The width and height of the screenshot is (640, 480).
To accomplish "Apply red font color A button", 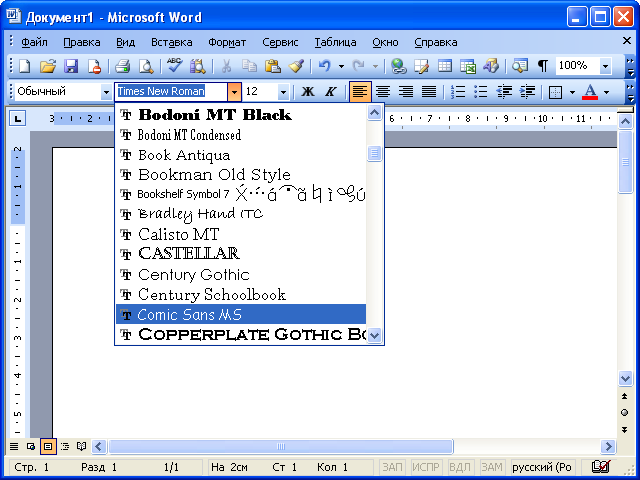I will click(590, 92).
